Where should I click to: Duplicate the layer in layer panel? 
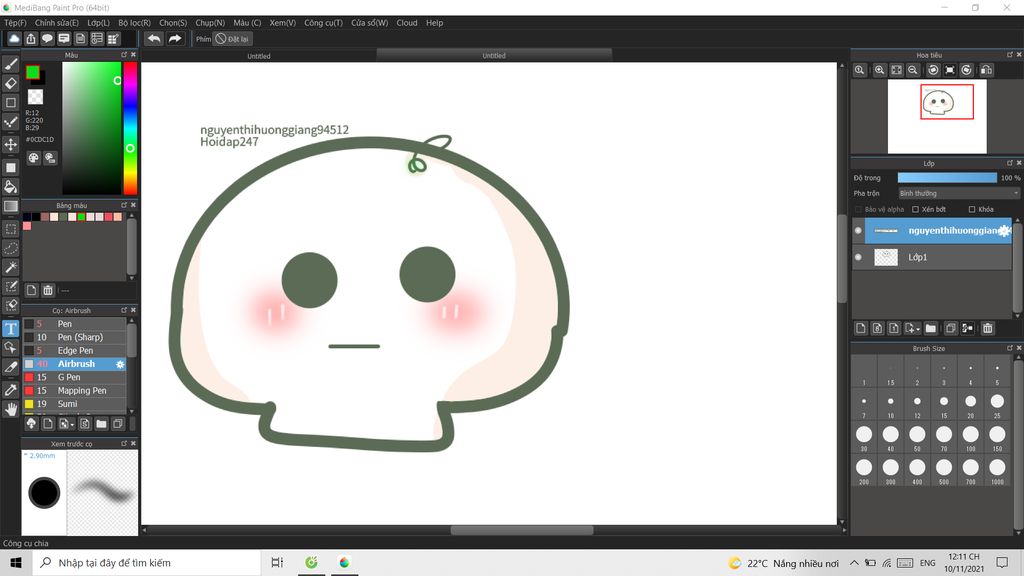(950, 328)
